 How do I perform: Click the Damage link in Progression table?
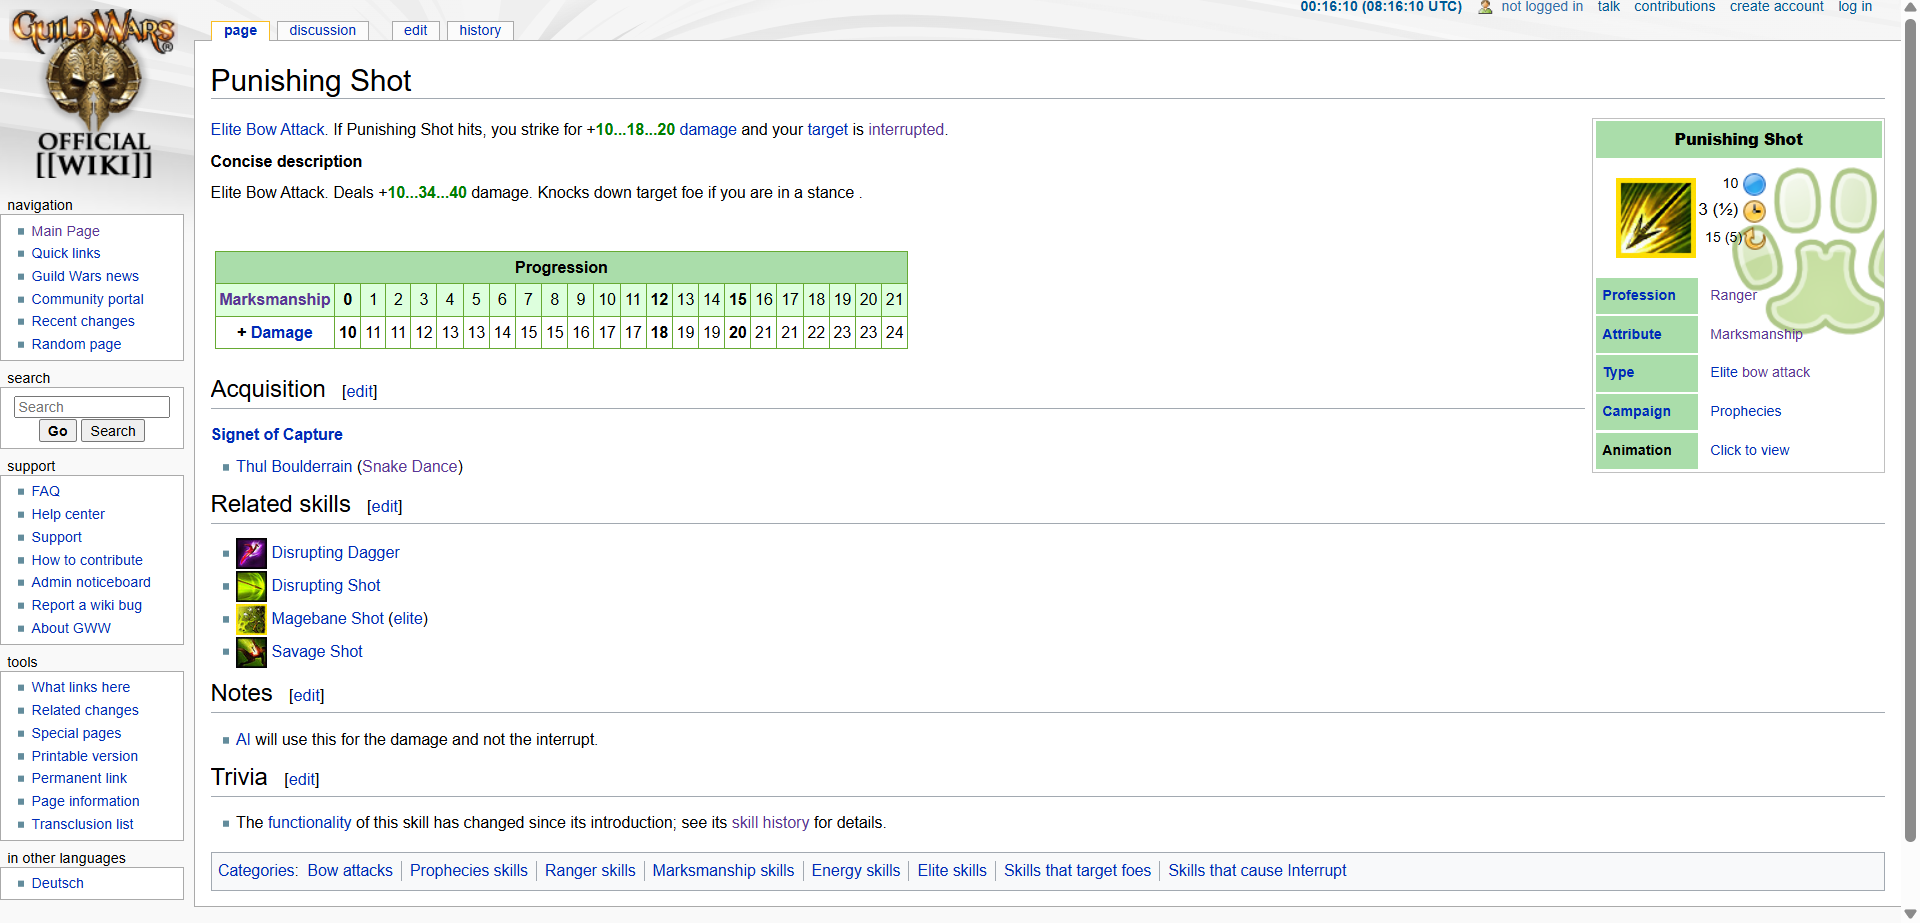point(281,332)
